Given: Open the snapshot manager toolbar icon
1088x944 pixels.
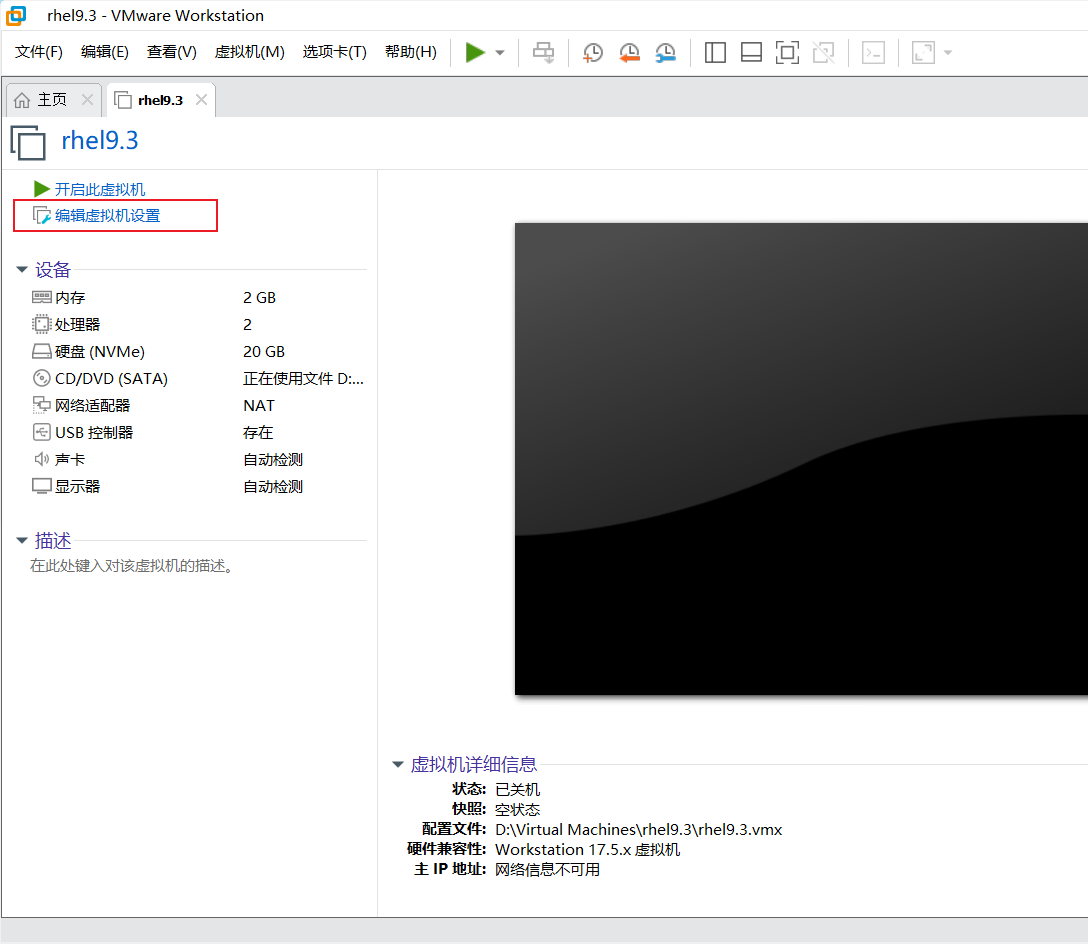Looking at the screenshot, I should pos(665,52).
